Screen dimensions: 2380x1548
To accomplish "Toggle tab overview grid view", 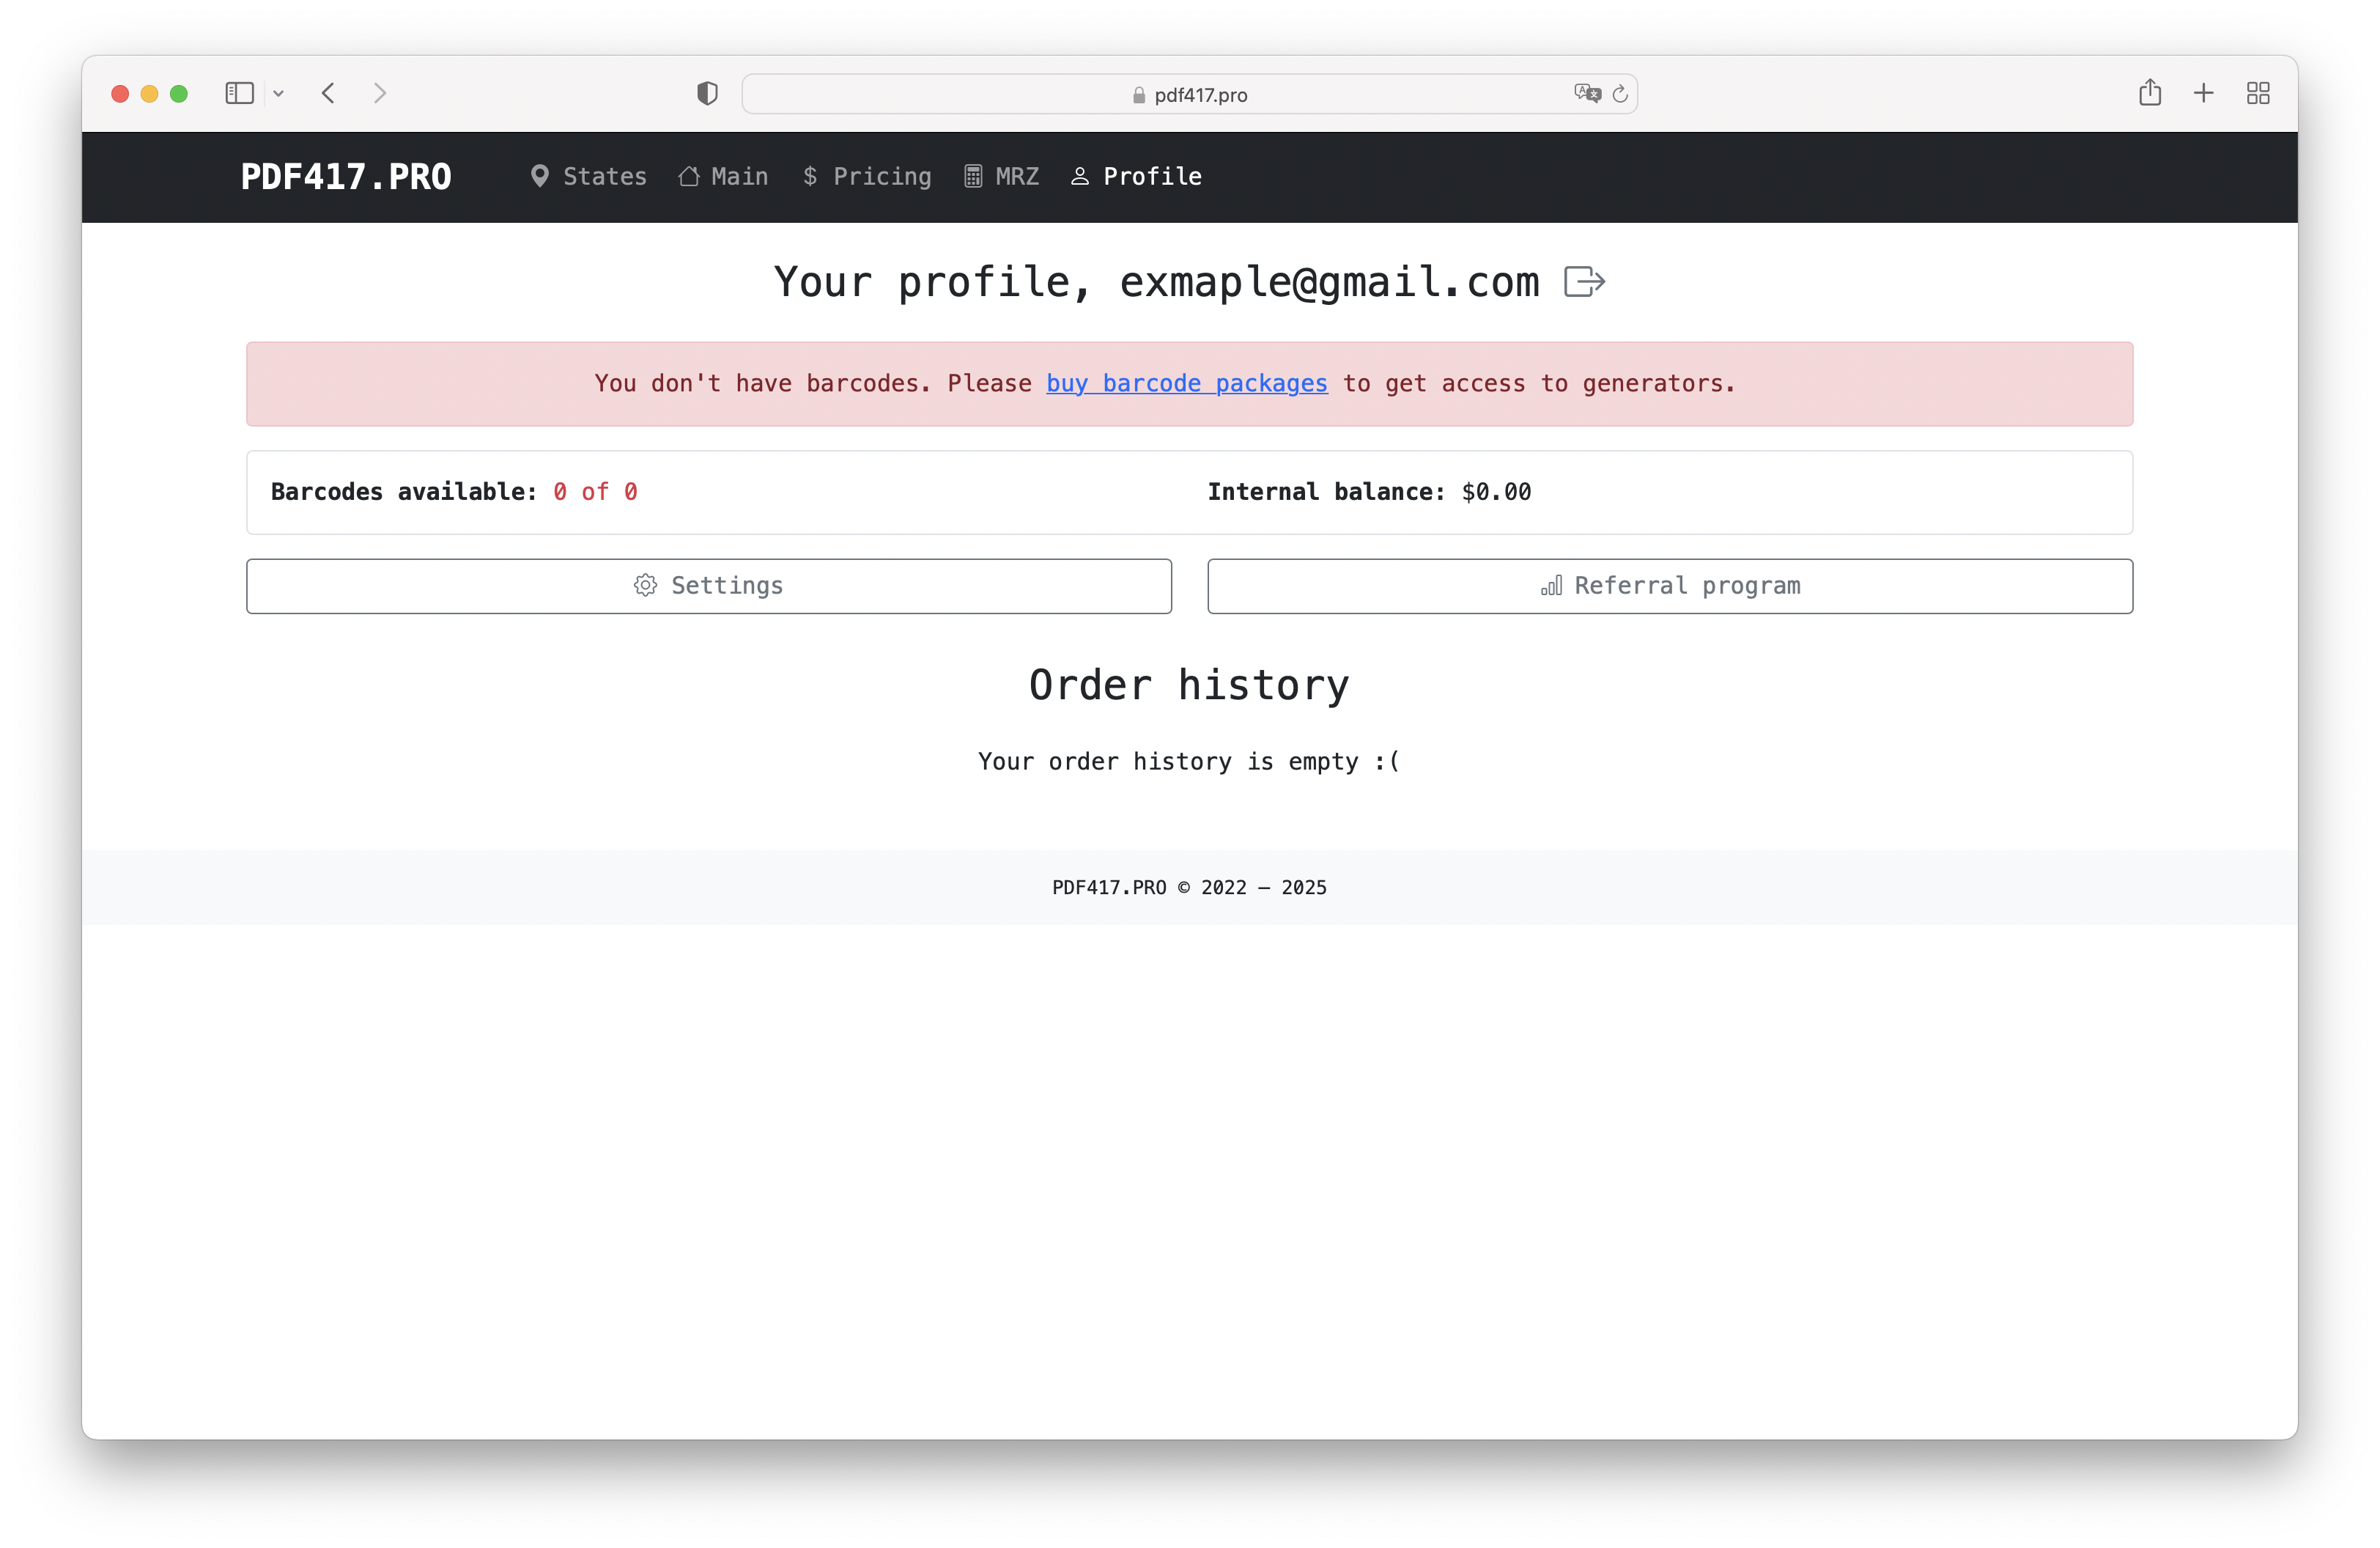I will coord(2258,93).
